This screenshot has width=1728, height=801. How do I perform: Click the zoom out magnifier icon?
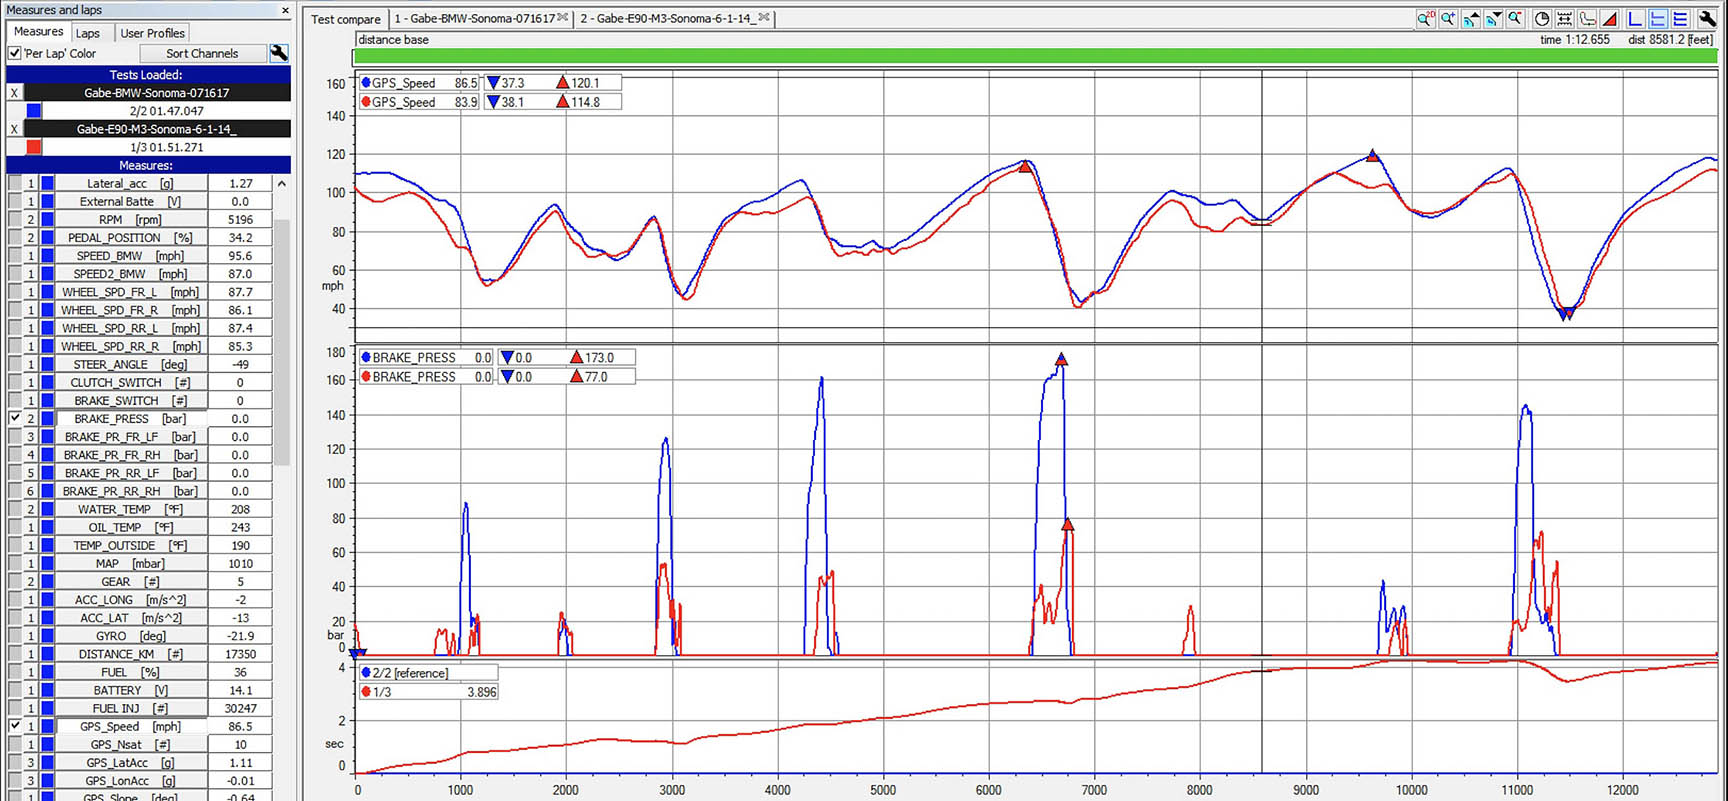pos(1516,19)
